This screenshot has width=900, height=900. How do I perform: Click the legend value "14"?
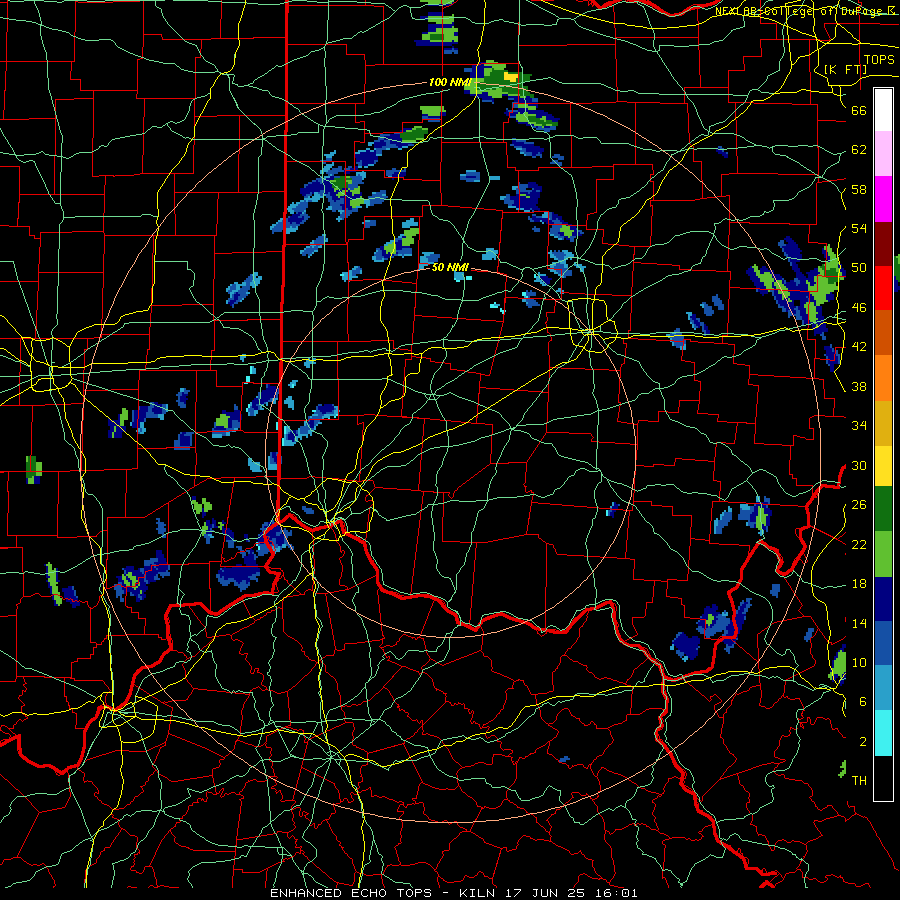859,623
